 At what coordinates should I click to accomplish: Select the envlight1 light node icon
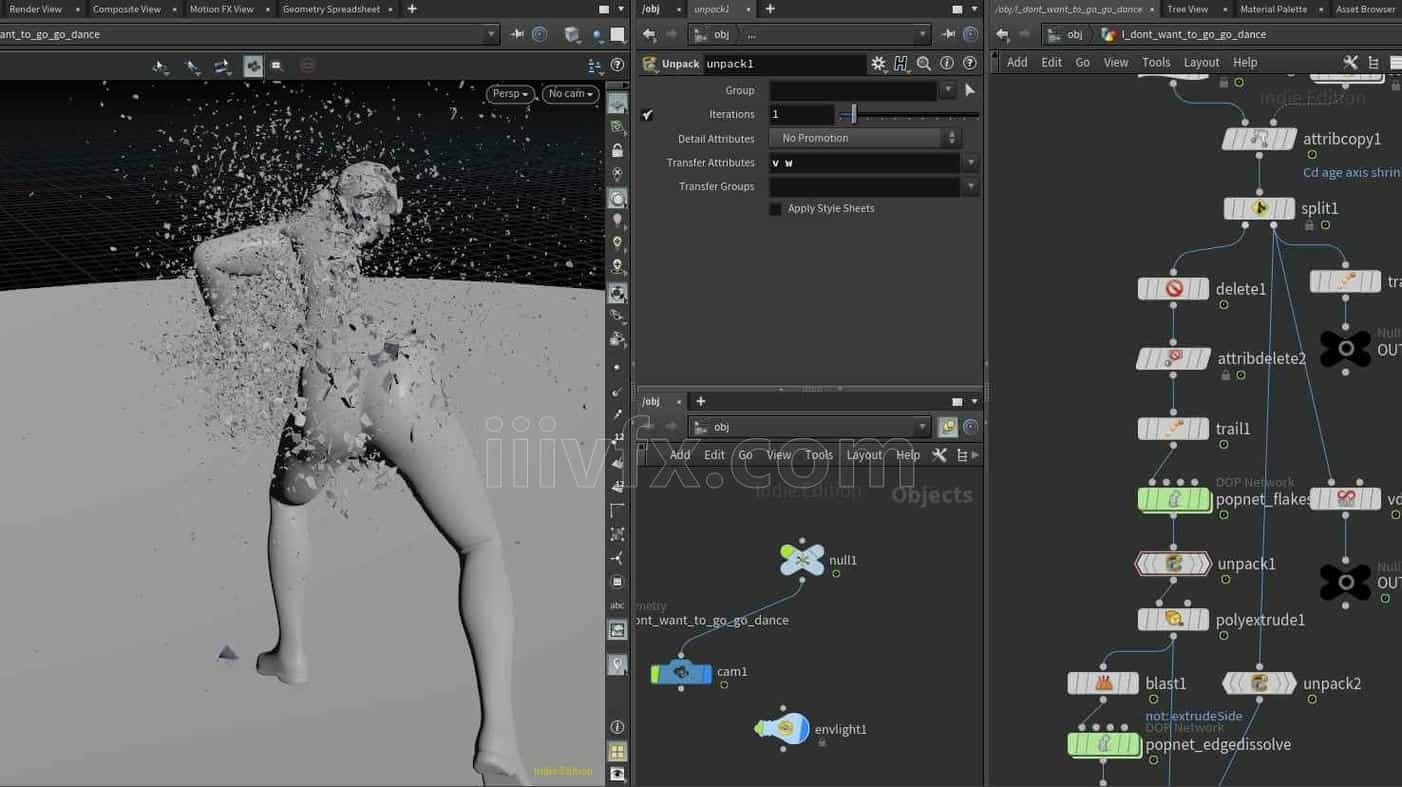coord(783,729)
